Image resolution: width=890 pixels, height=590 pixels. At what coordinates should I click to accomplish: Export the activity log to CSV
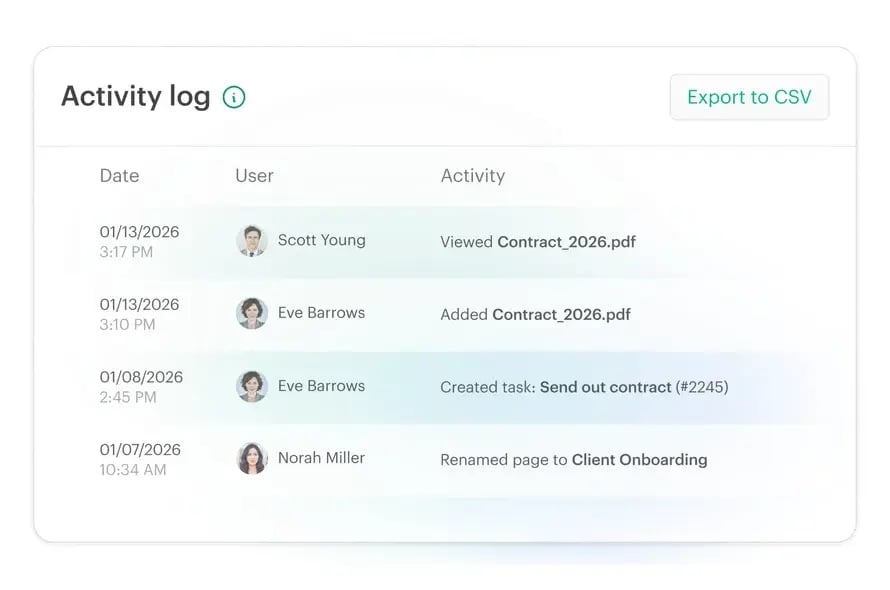pyautogui.click(x=749, y=97)
